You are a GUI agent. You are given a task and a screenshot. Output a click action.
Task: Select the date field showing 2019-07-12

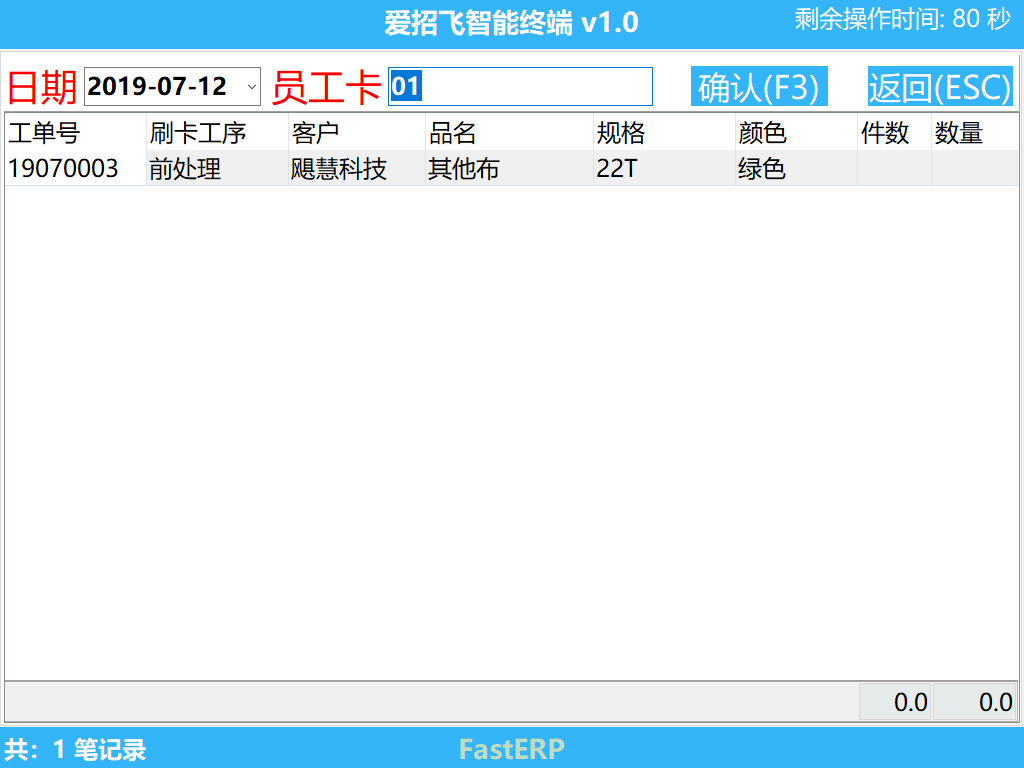(x=172, y=86)
